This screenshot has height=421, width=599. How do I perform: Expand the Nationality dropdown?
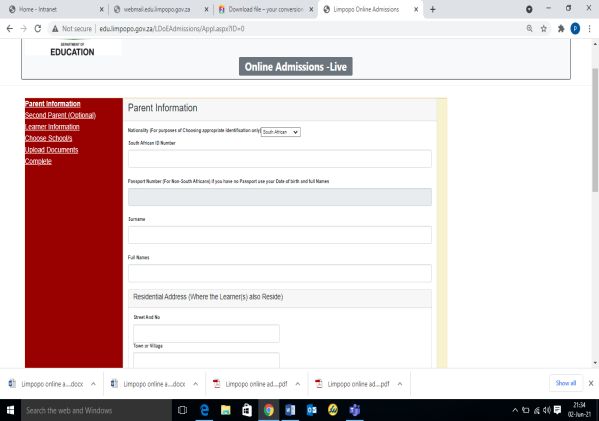click(280, 132)
